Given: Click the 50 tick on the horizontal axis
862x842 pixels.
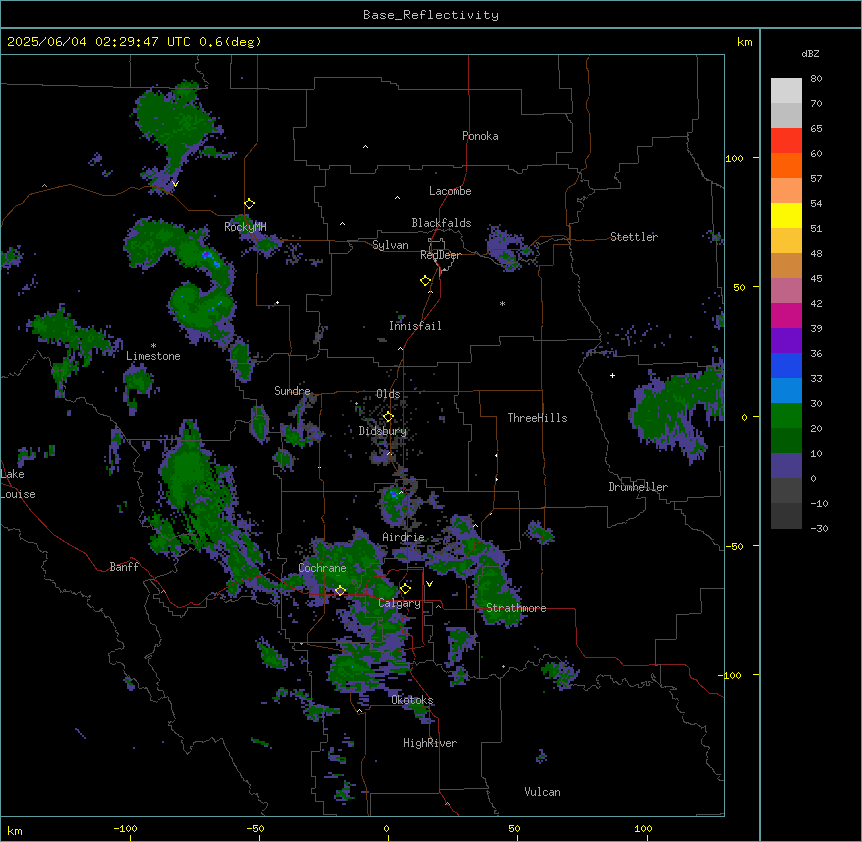Looking at the screenshot, I should pos(514,828).
